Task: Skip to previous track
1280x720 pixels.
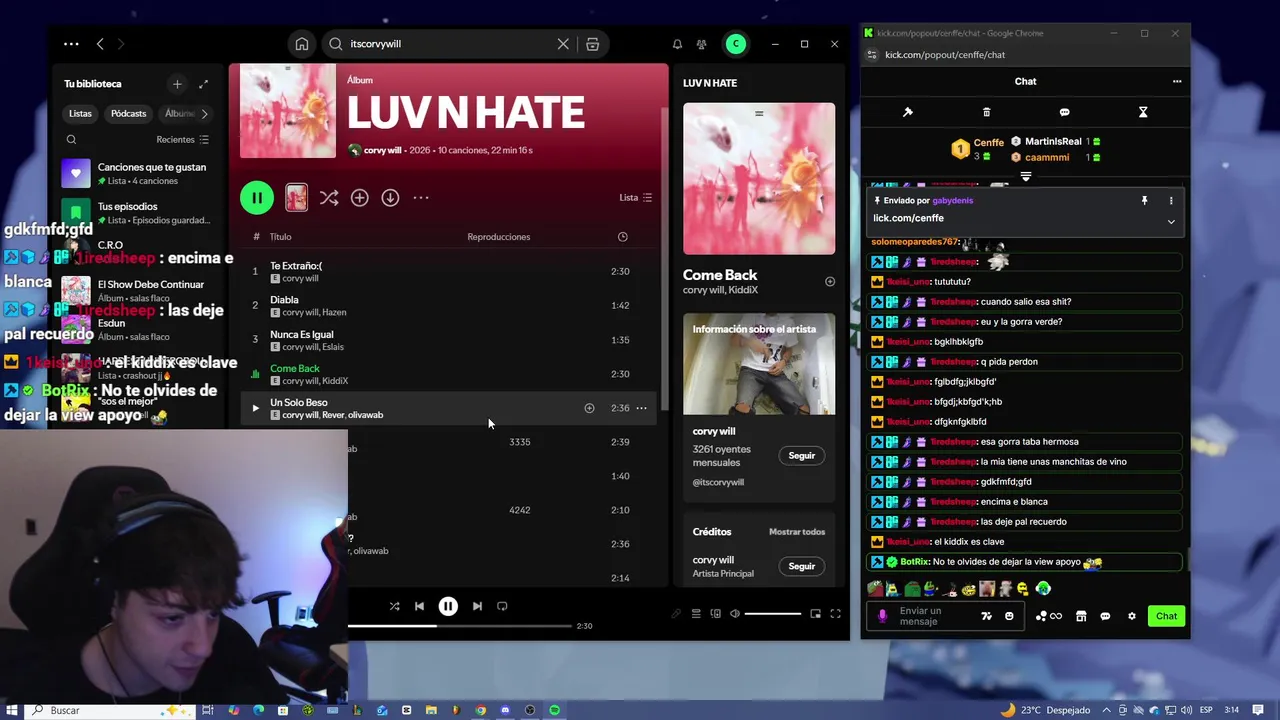Action: pyautogui.click(x=419, y=606)
